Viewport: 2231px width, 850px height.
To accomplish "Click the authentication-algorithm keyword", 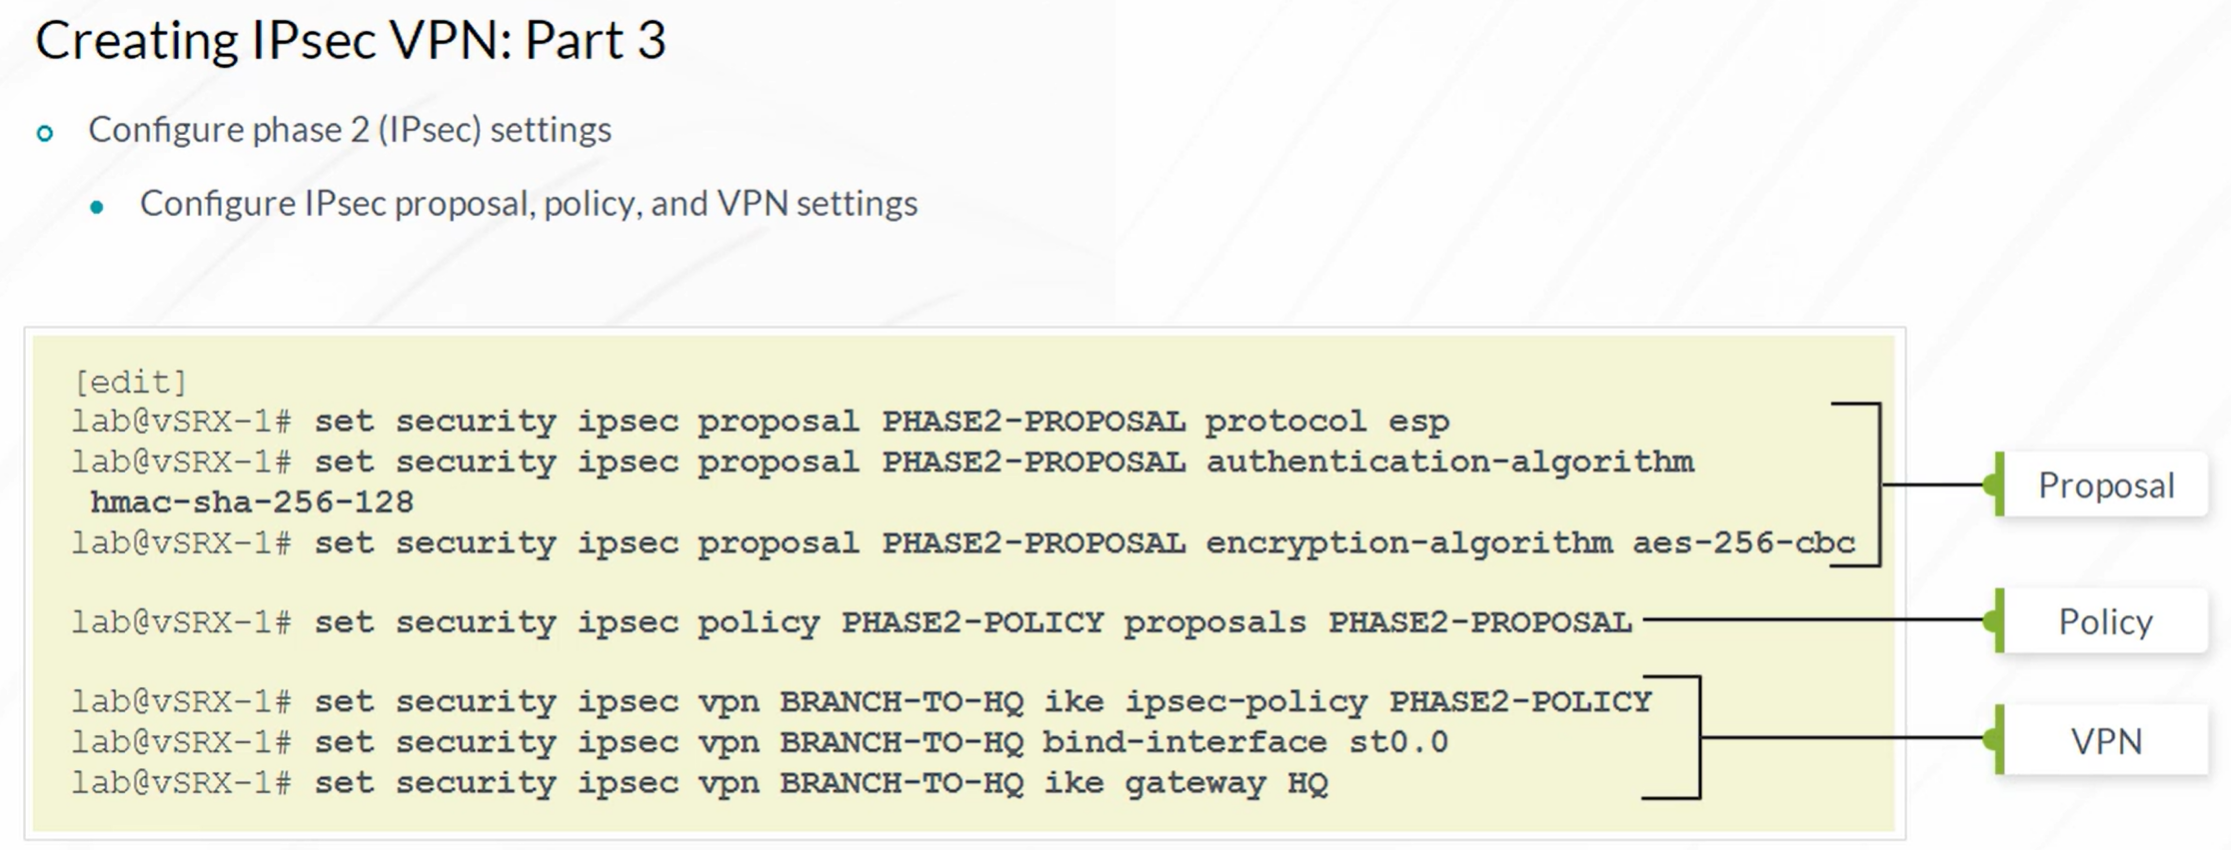I will [x=1450, y=462].
